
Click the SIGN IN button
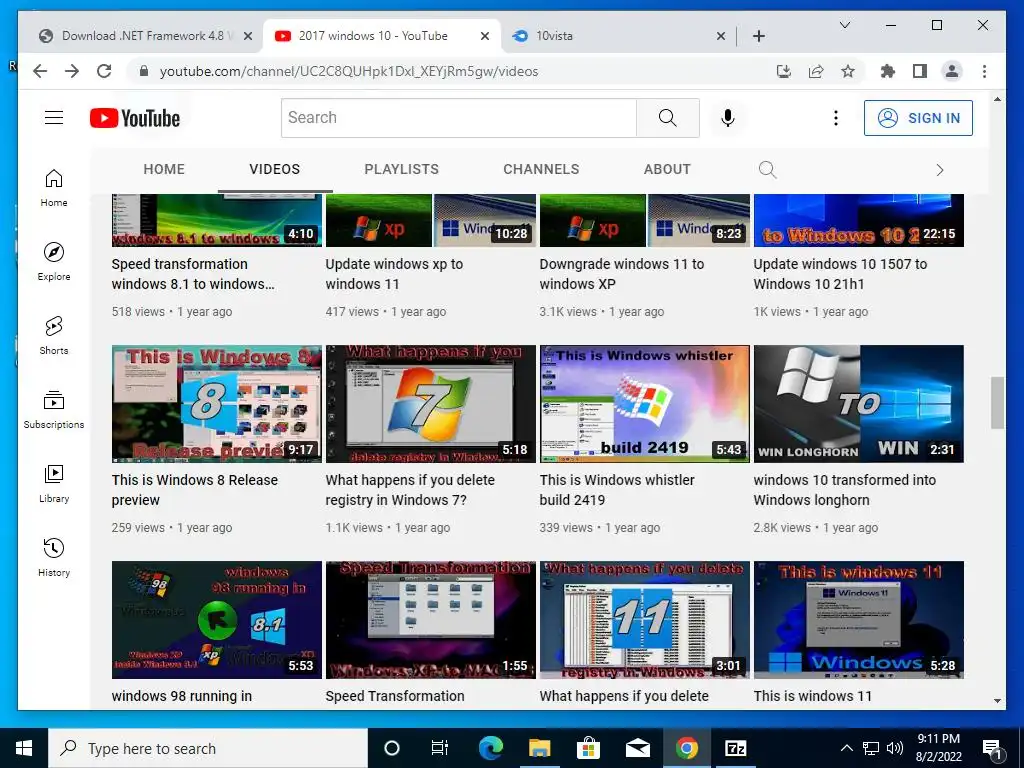[918, 118]
